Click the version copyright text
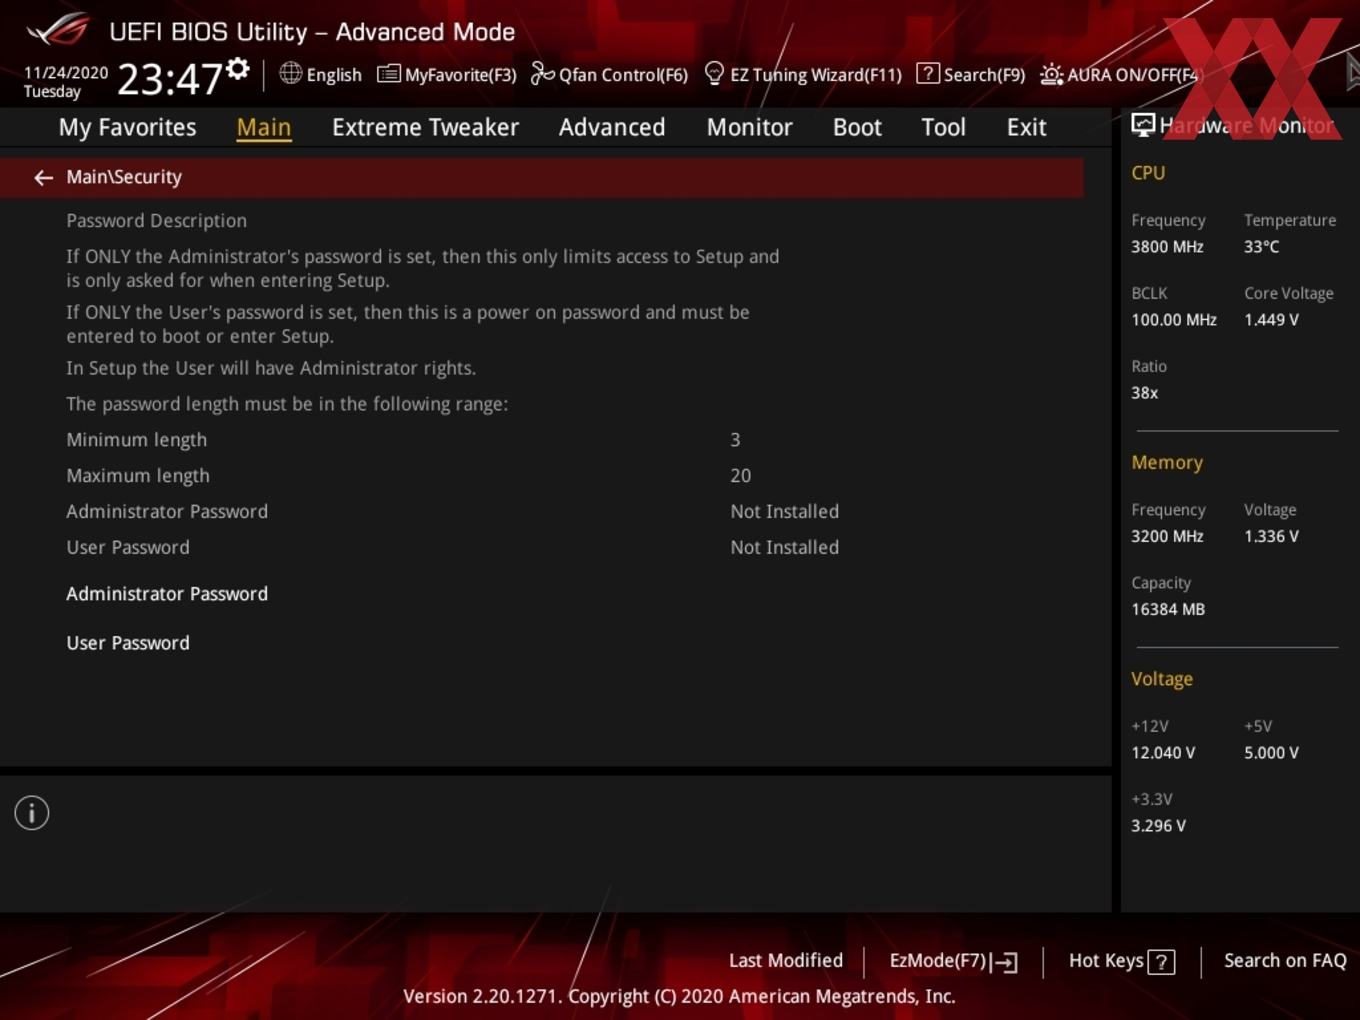The height and width of the screenshot is (1020, 1360). point(679,997)
